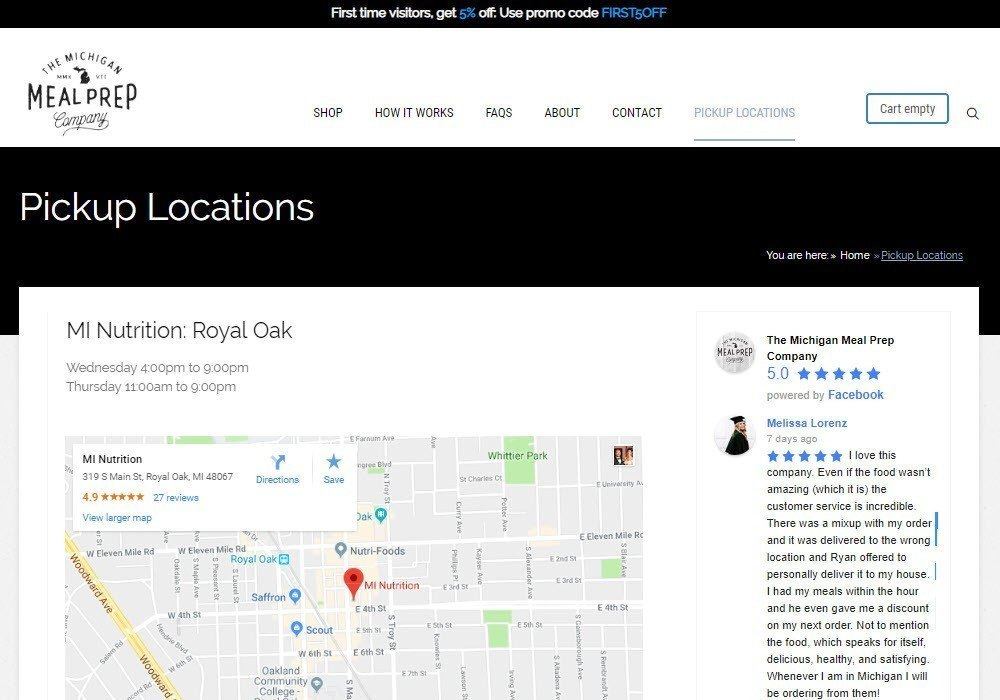Click the Thursday 11:00am to 9:00pm hours
Image resolution: width=1000 pixels, height=700 pixels.
[151, 387]
